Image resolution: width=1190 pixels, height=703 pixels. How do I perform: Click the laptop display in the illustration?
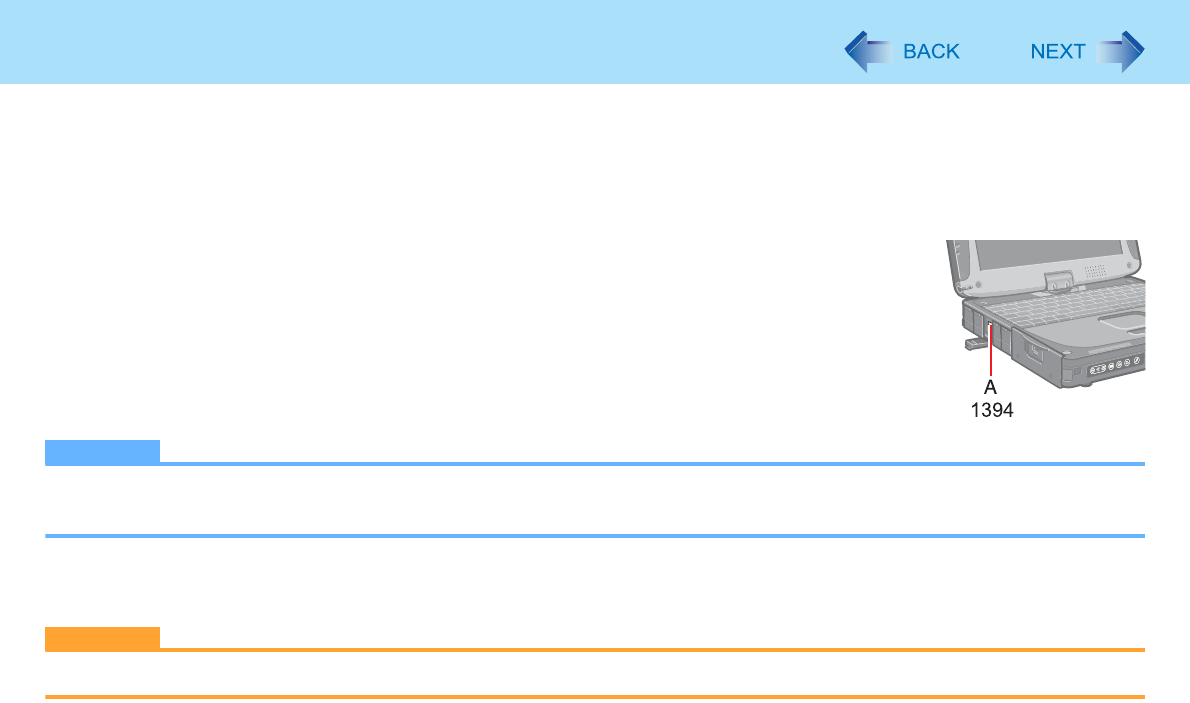[x=1049, y=254]
